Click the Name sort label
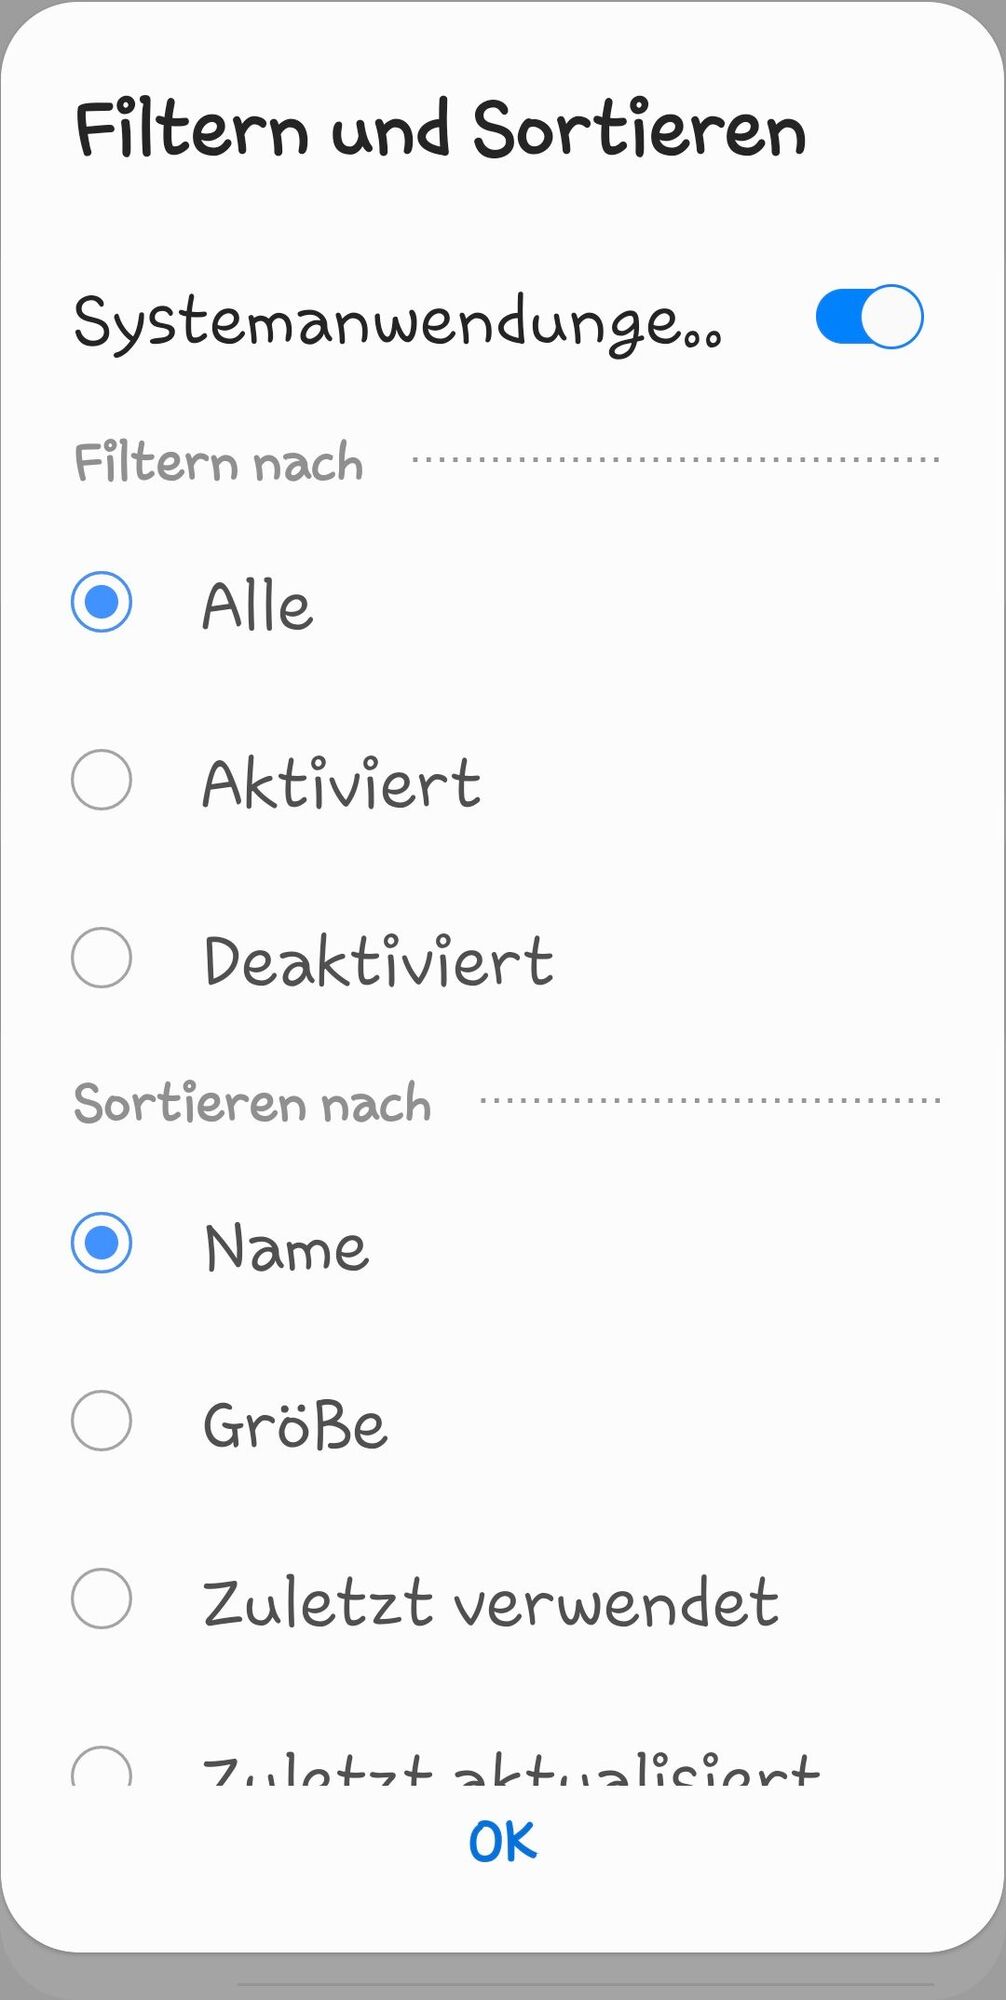 [287, 1248]
